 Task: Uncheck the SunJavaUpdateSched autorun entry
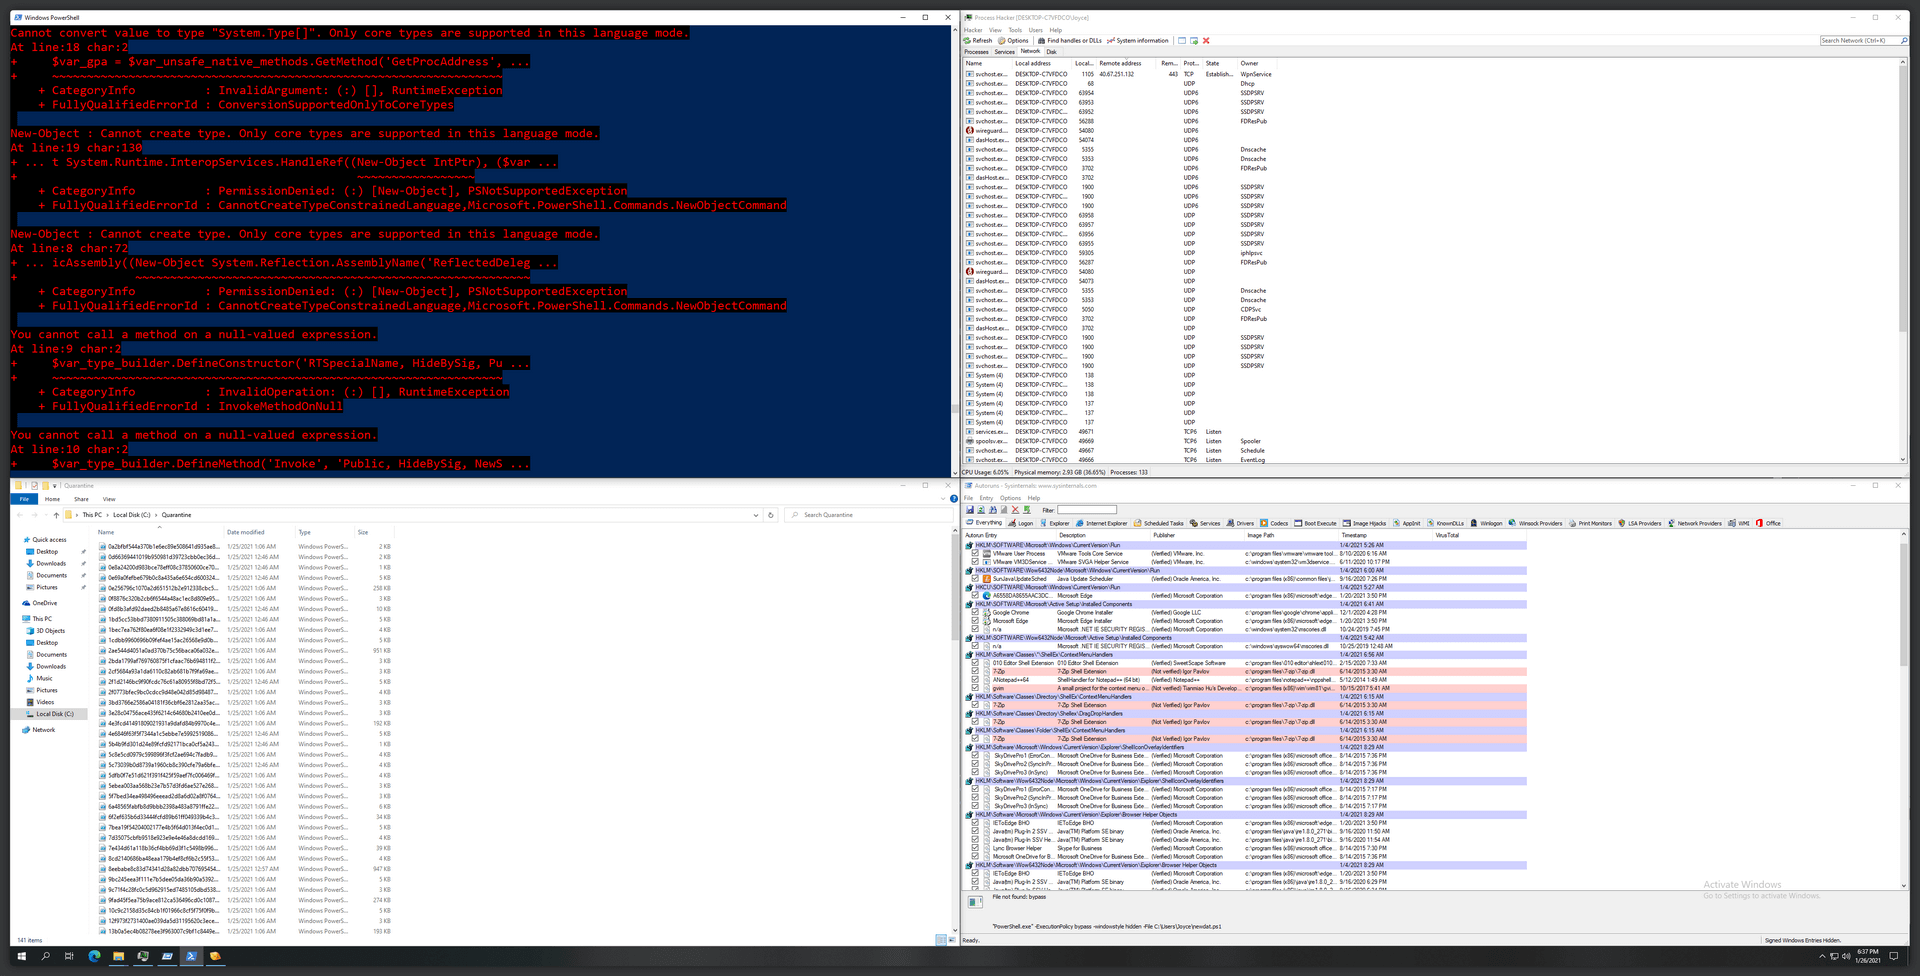coord(975,578)
